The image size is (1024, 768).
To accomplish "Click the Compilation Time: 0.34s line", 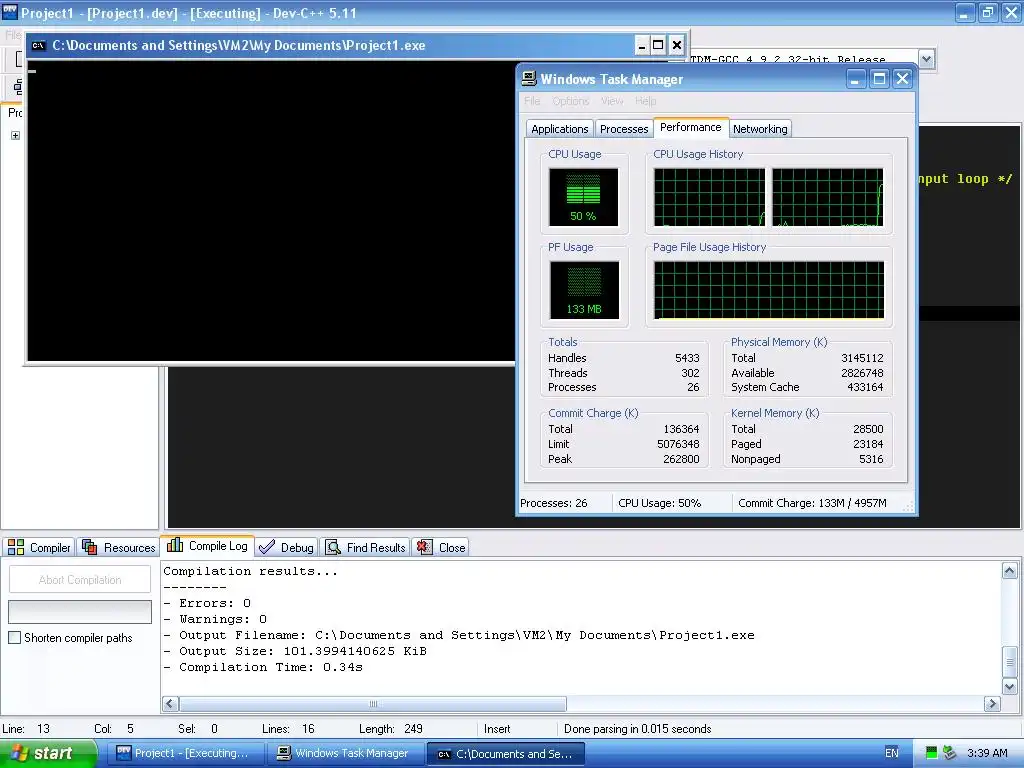I will tap(263, 667).
